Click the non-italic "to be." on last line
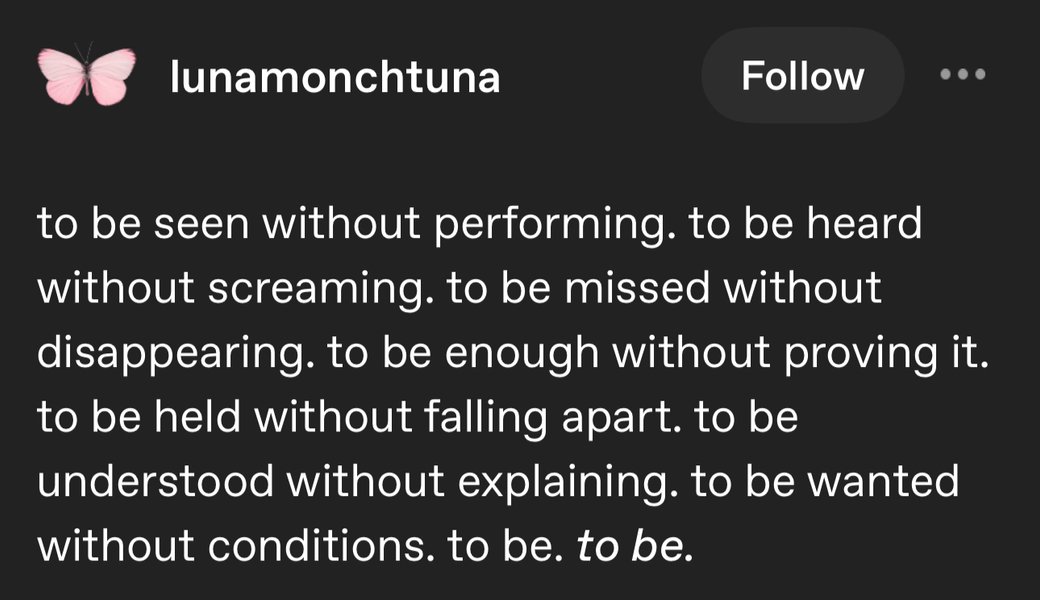 (501, 546)
